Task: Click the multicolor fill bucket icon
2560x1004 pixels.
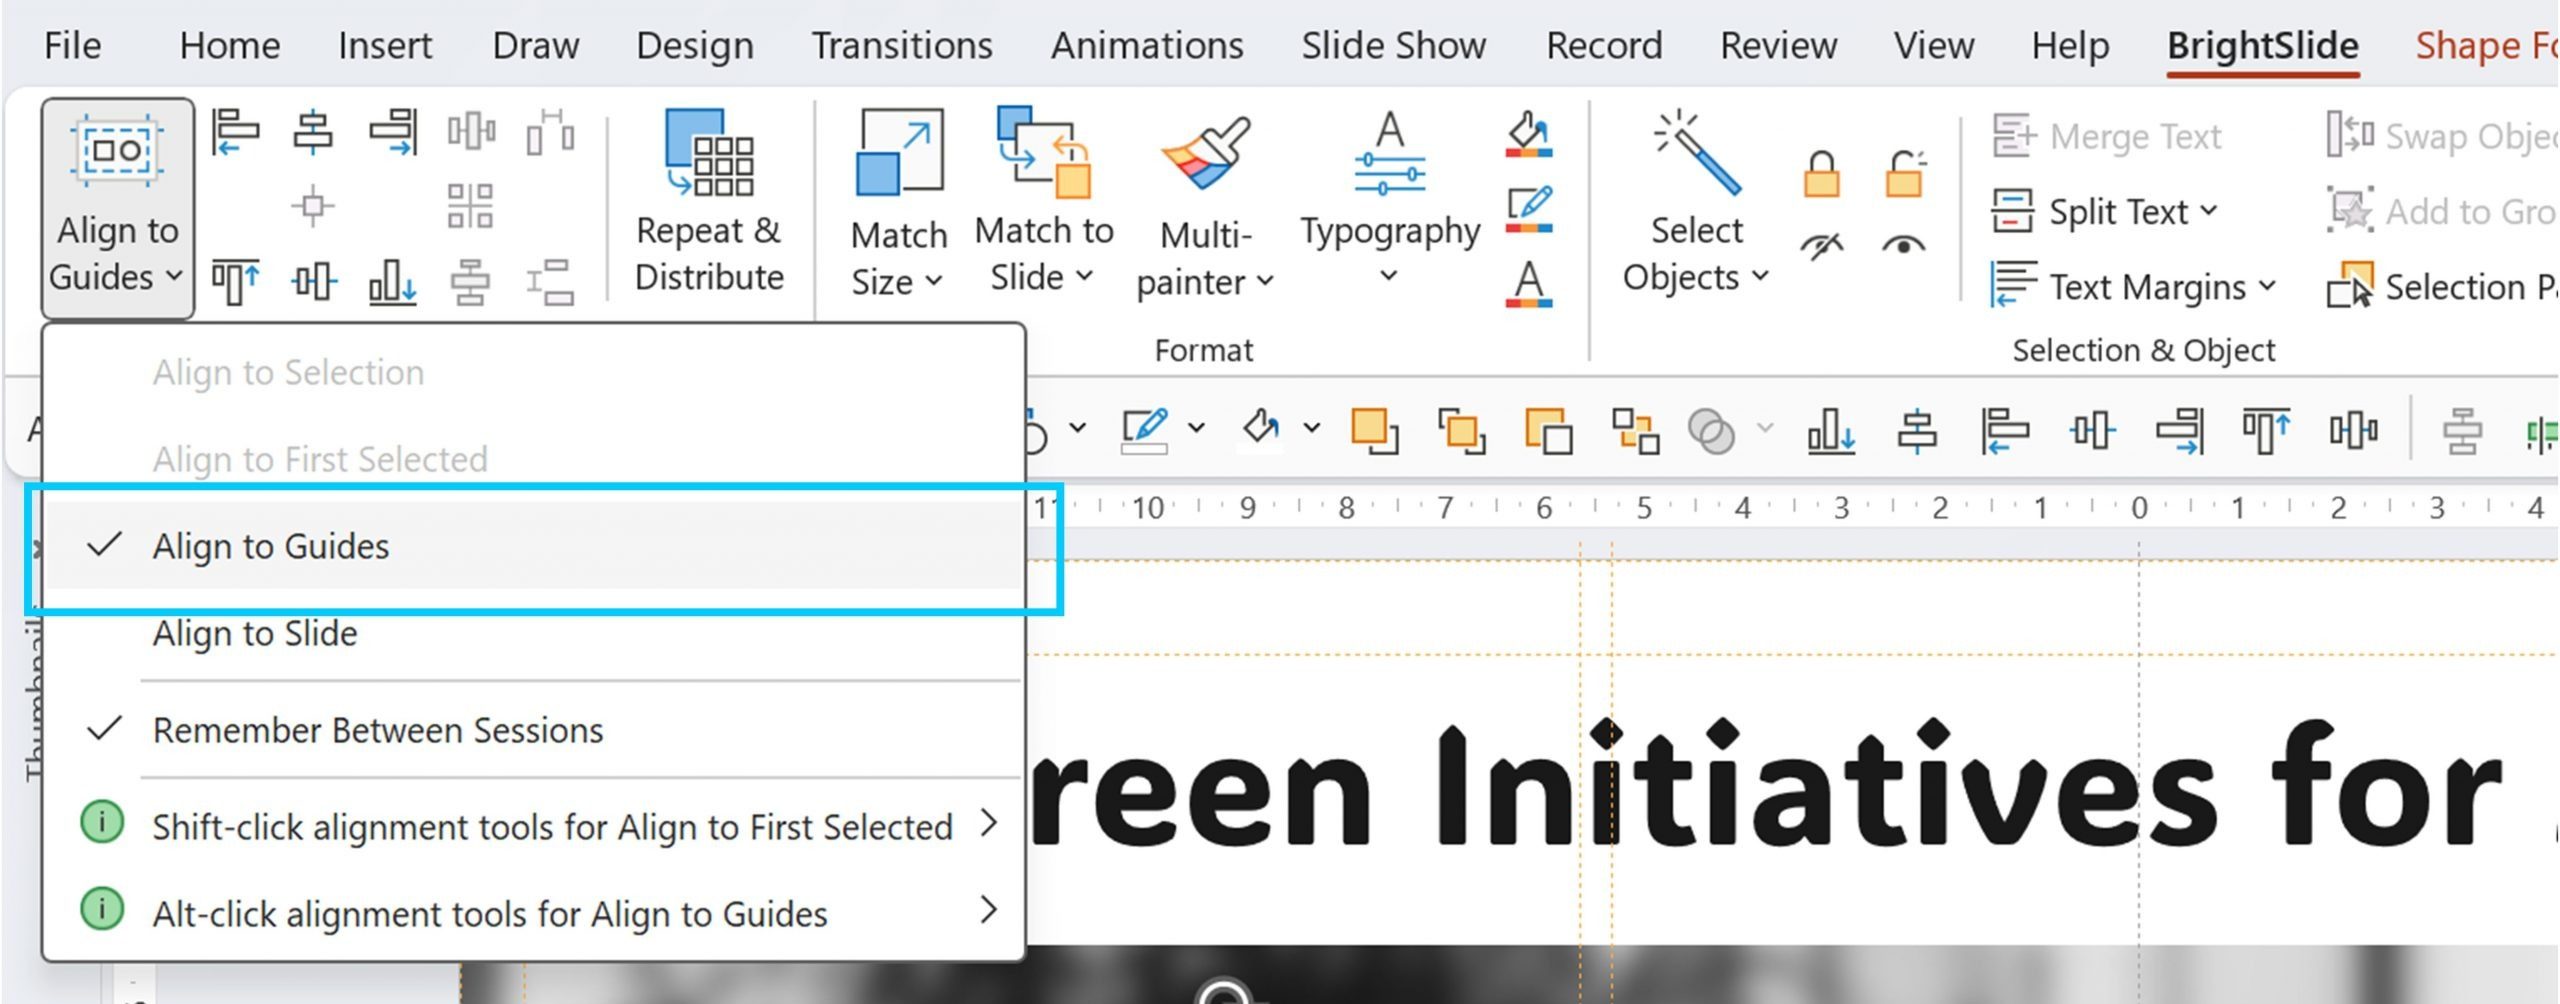Action: 1529,134
